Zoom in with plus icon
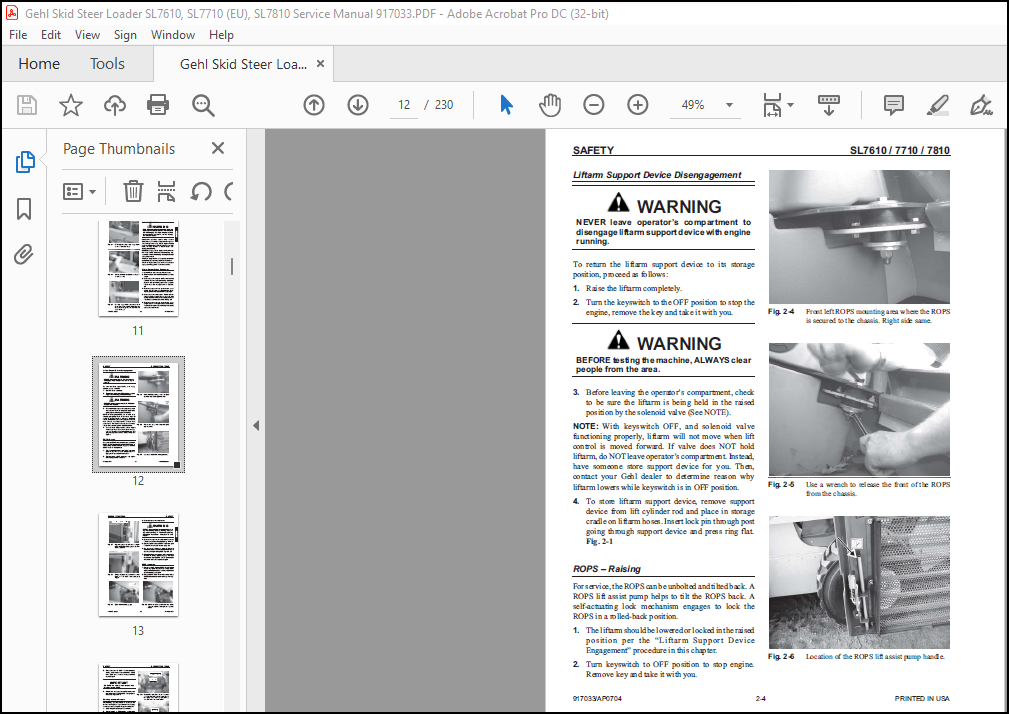1009x714 pixels. [638, 105]
